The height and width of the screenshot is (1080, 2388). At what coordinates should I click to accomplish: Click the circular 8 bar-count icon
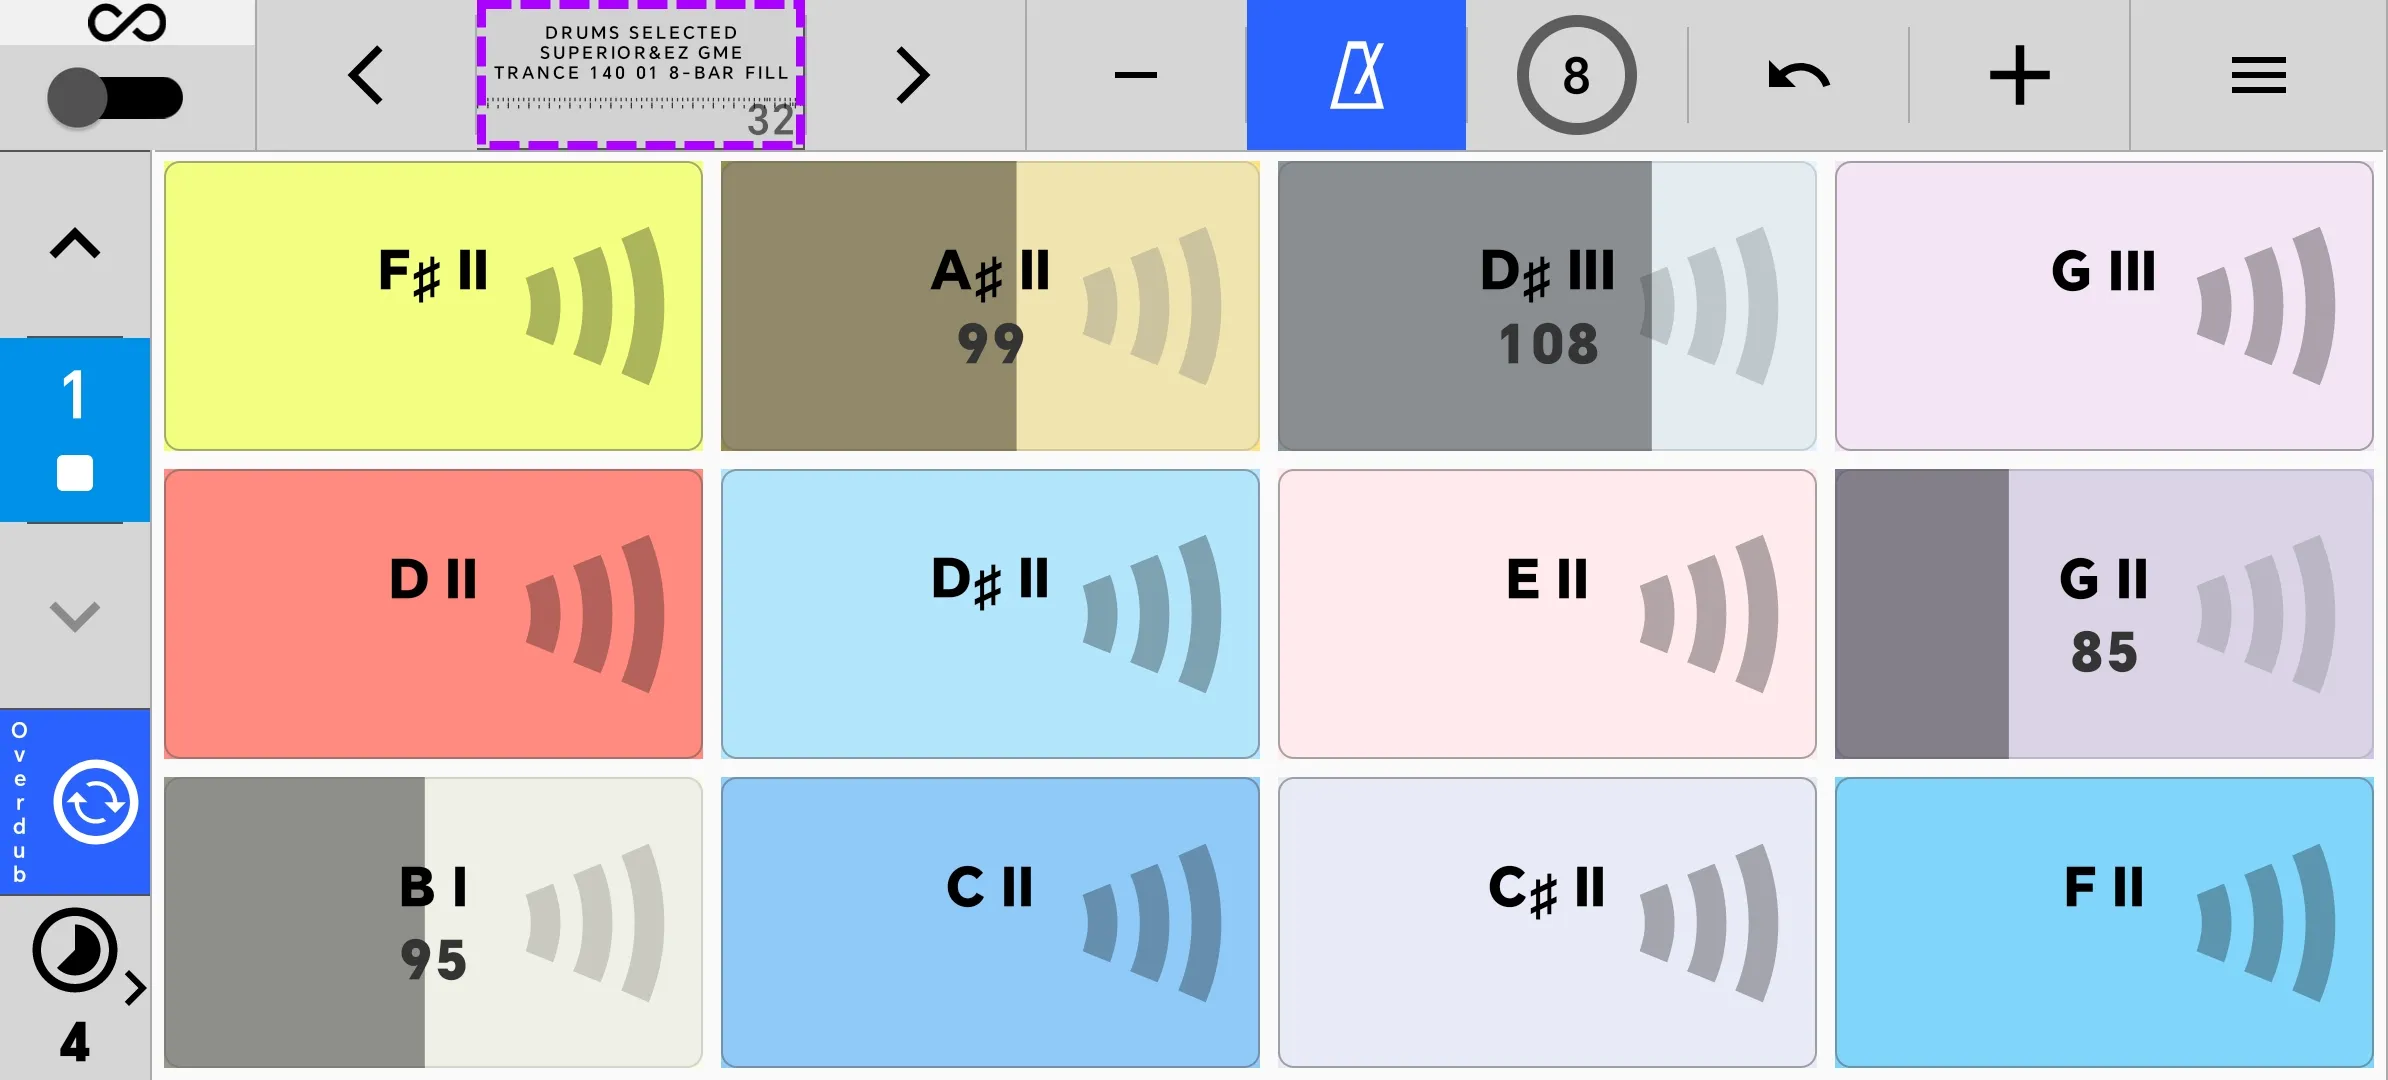[x=1576, y=75]
